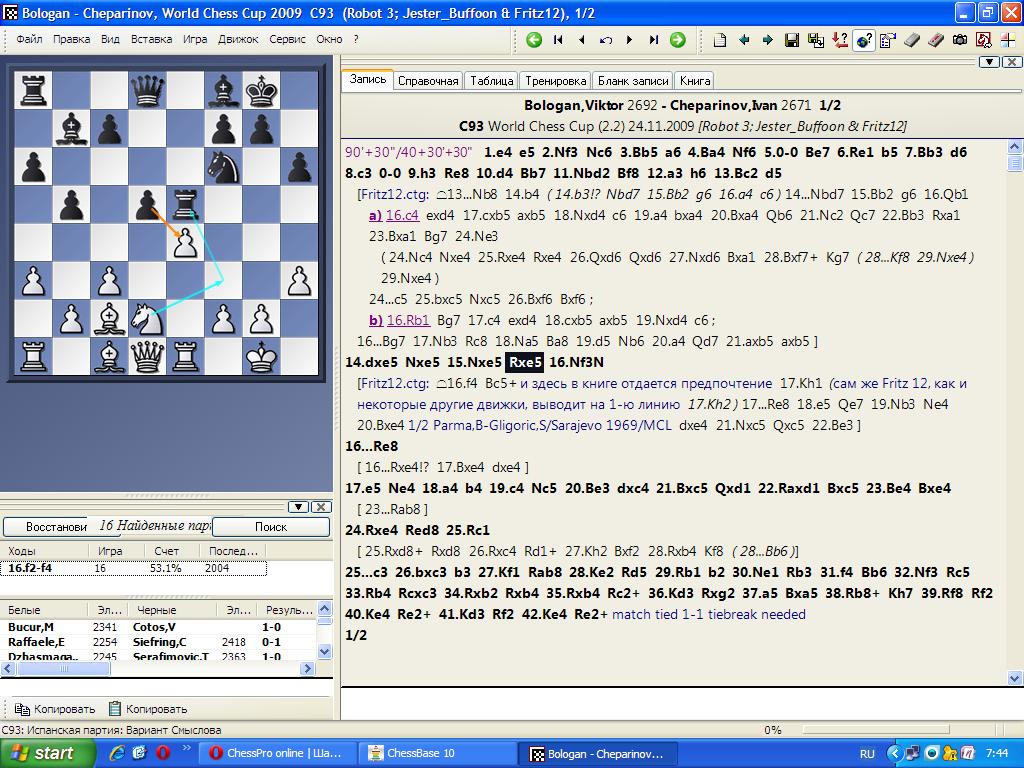Toggle the globe online database icon
The image size is (1024, 768).
pos(864,40)
